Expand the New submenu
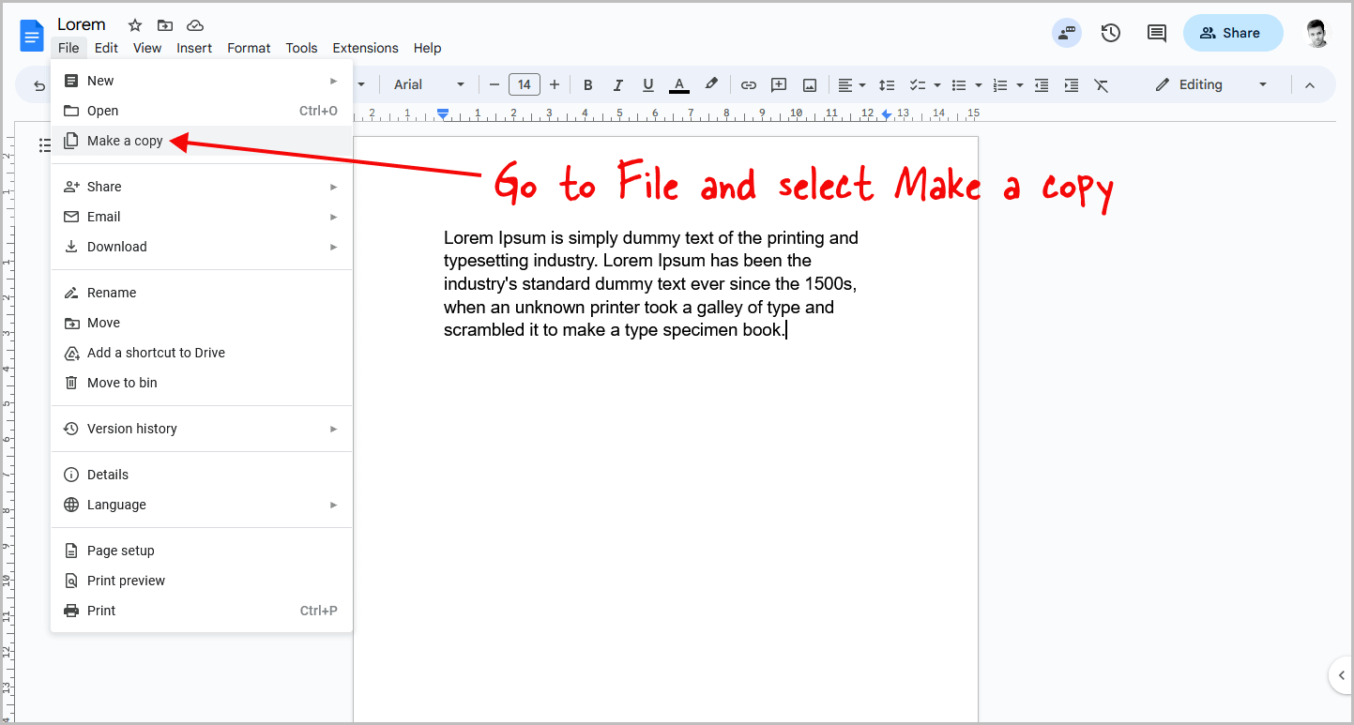This screenshot has height=725, width=1354. point(201,81)
